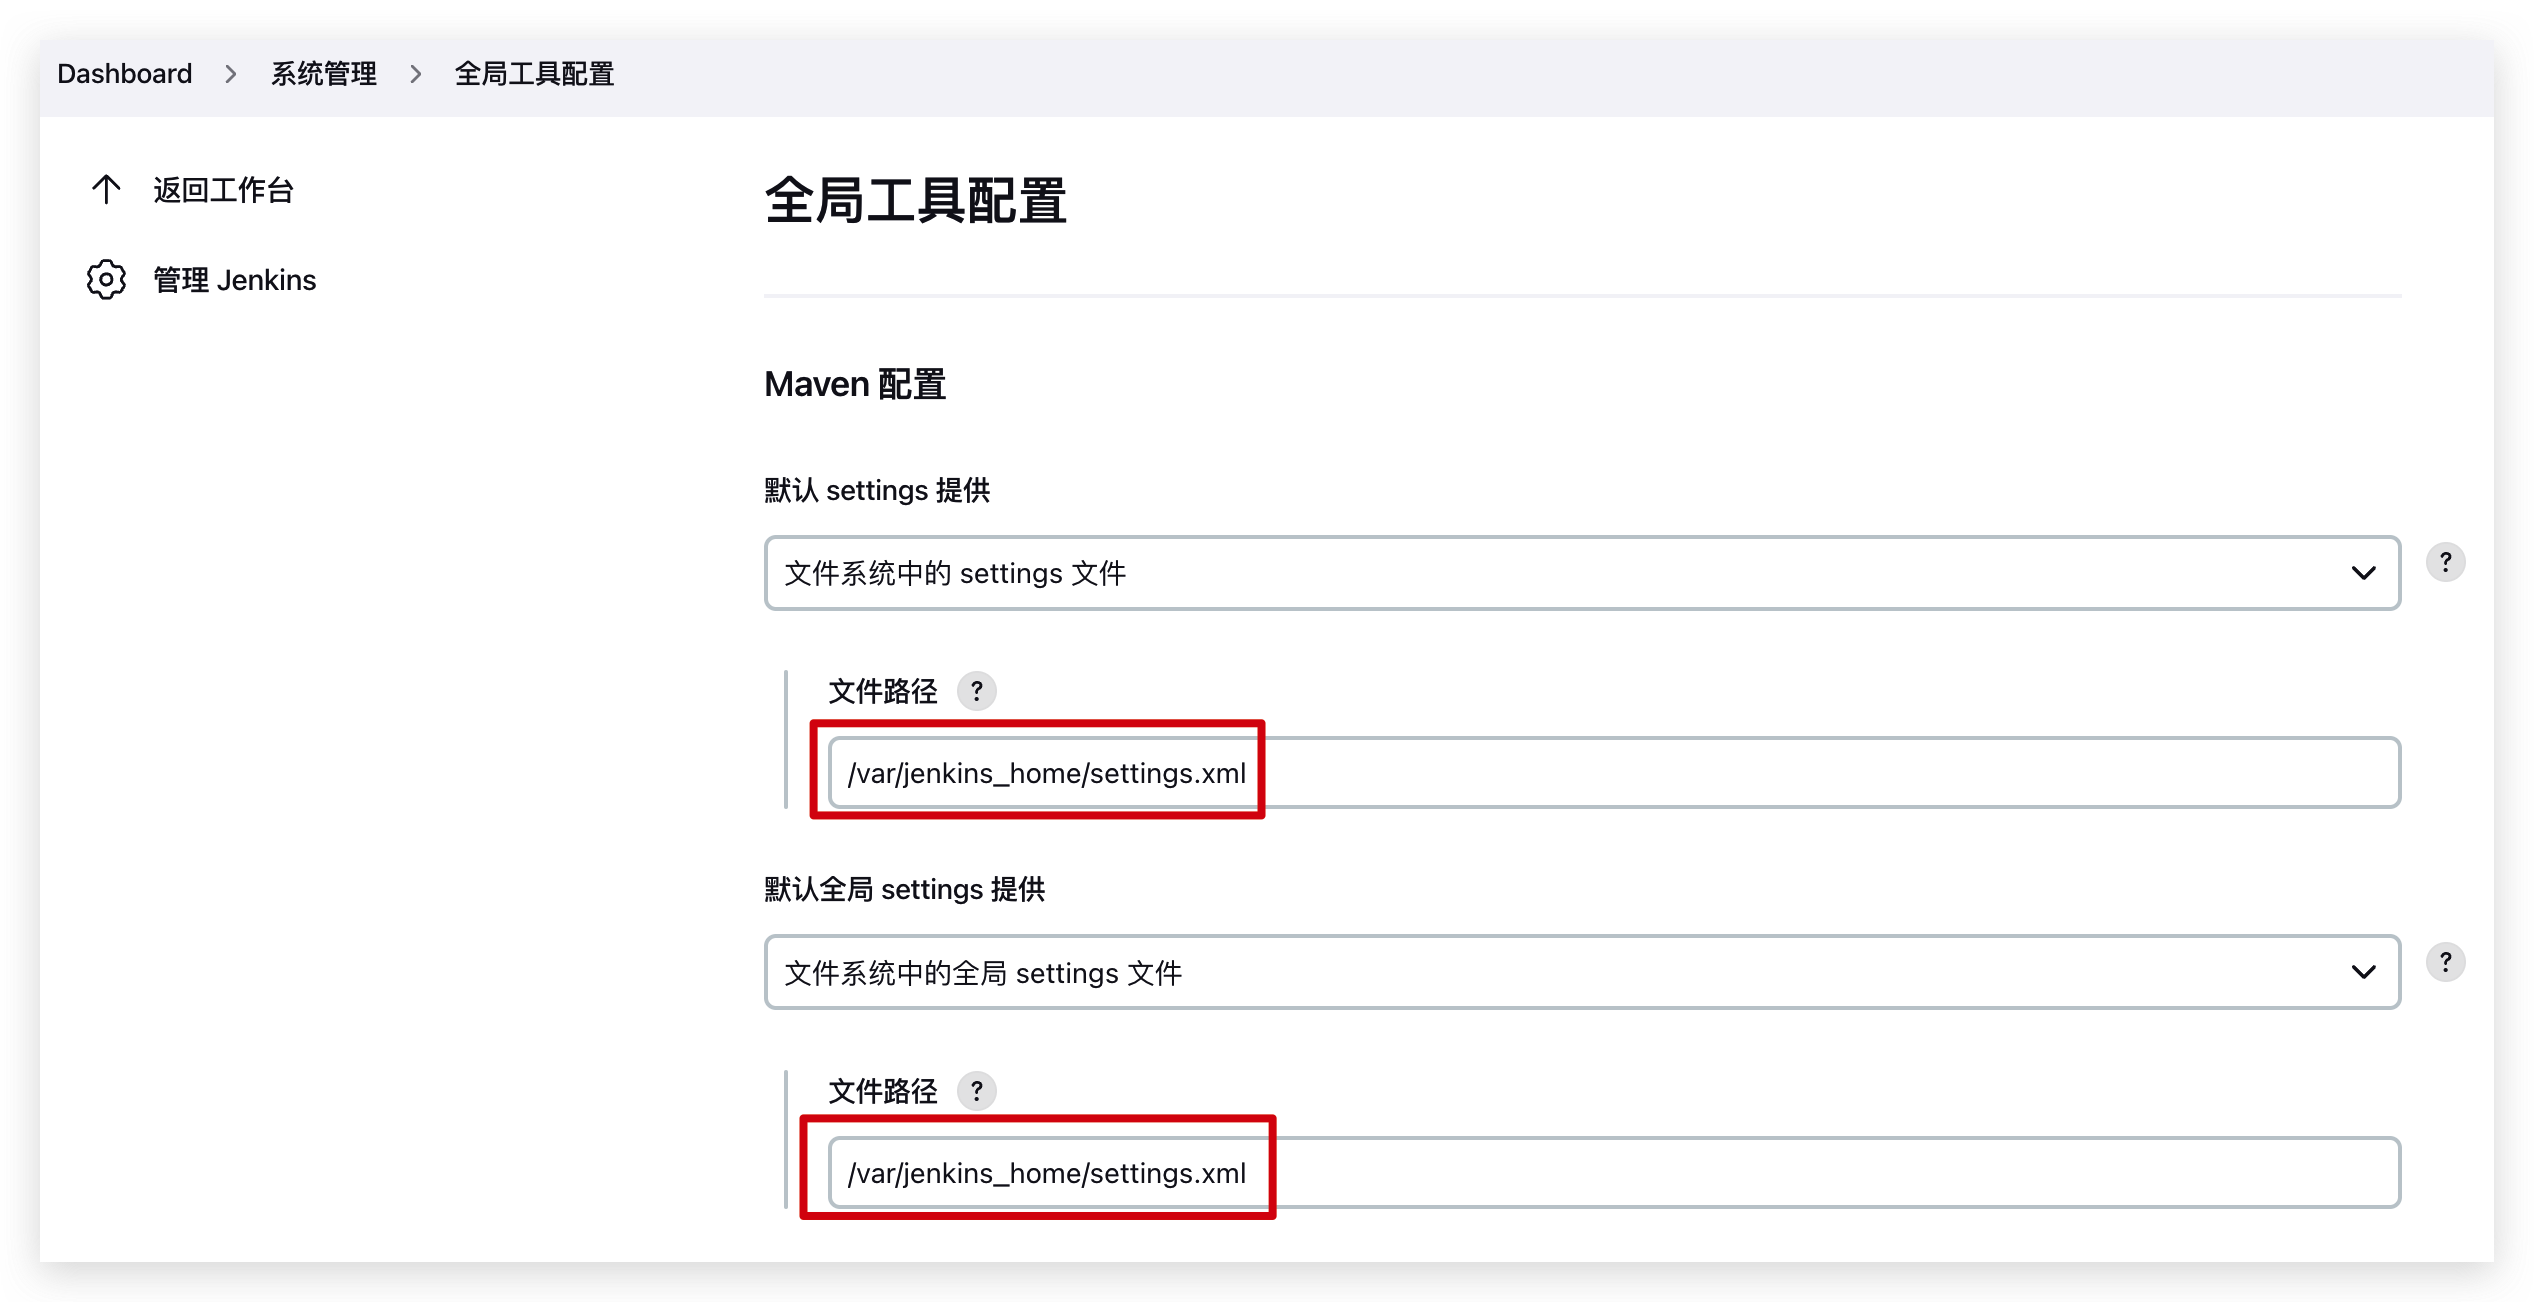Click the 默认全局 settings 提供 label
Screen dimensions: 2534x1302
(x=905, y=889)
